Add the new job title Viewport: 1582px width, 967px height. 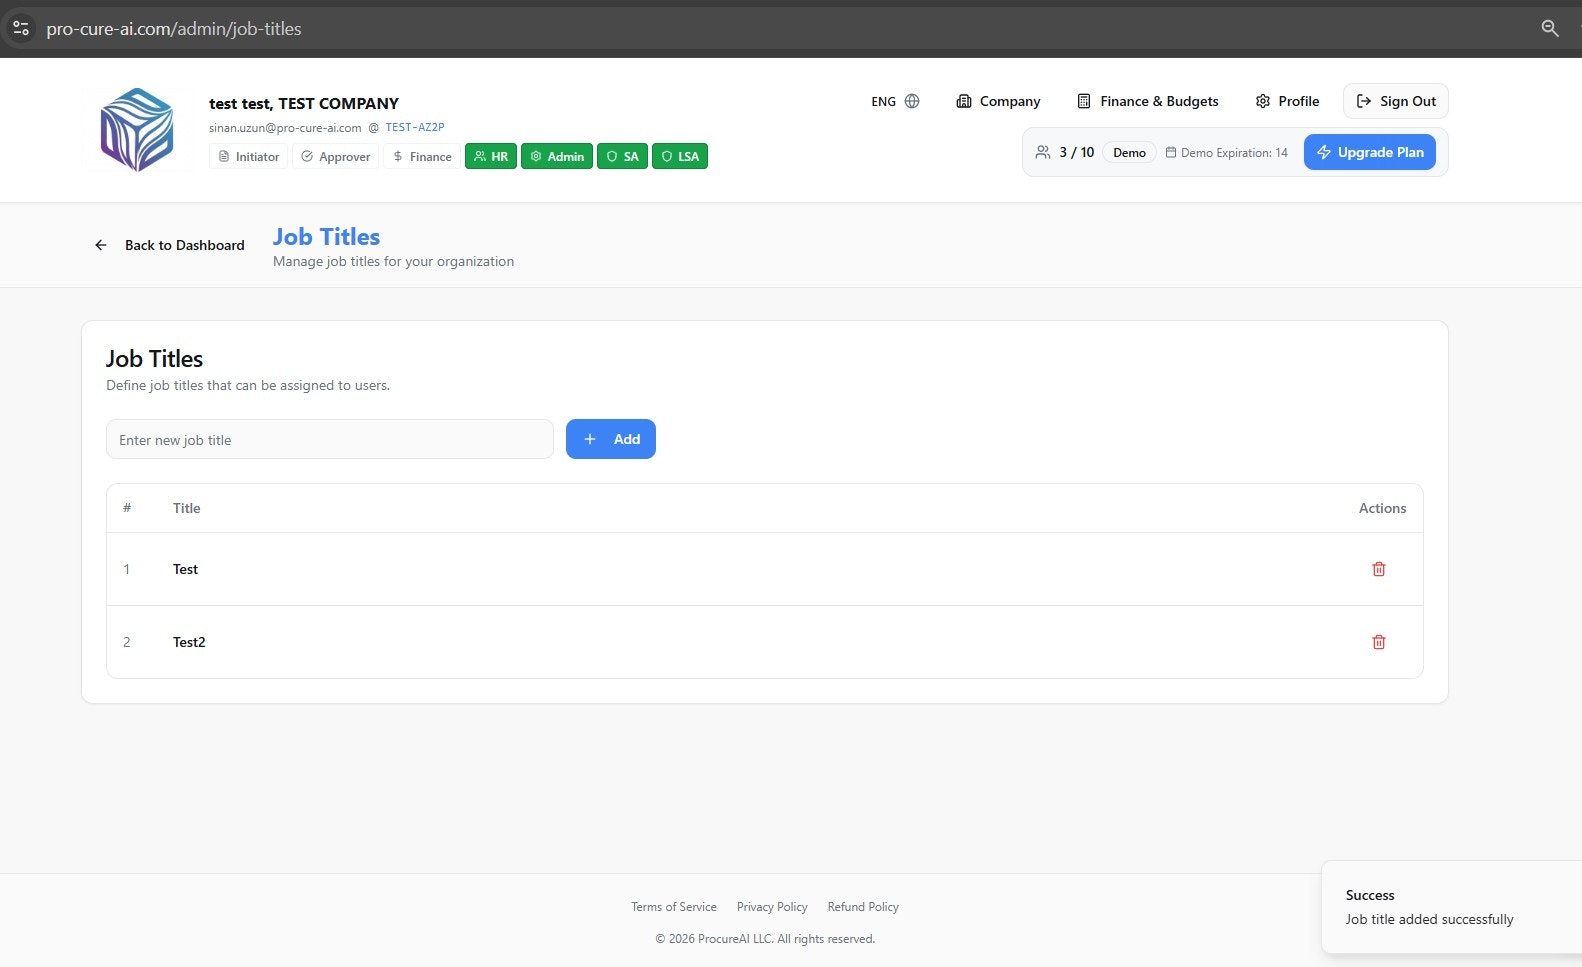pyautogui.click(x=610, y=439)
